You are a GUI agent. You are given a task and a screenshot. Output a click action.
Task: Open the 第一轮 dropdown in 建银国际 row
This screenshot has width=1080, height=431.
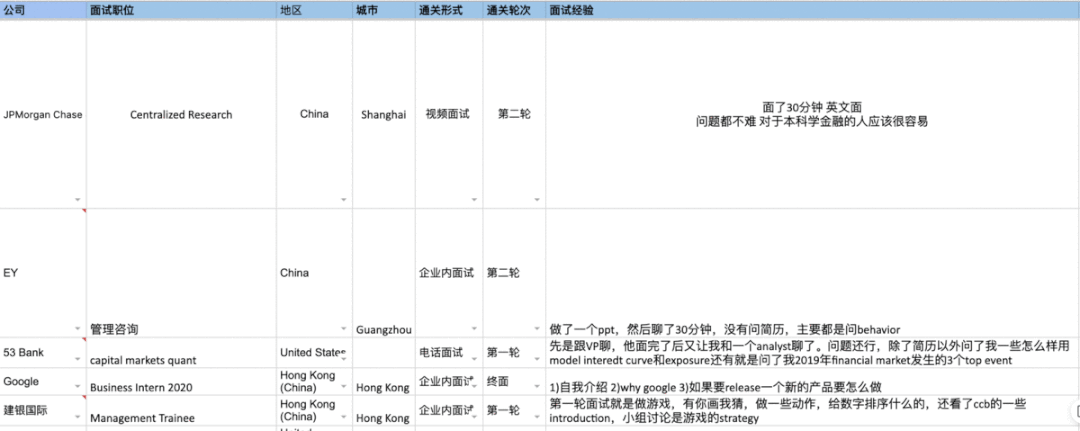tap(537, 417)
